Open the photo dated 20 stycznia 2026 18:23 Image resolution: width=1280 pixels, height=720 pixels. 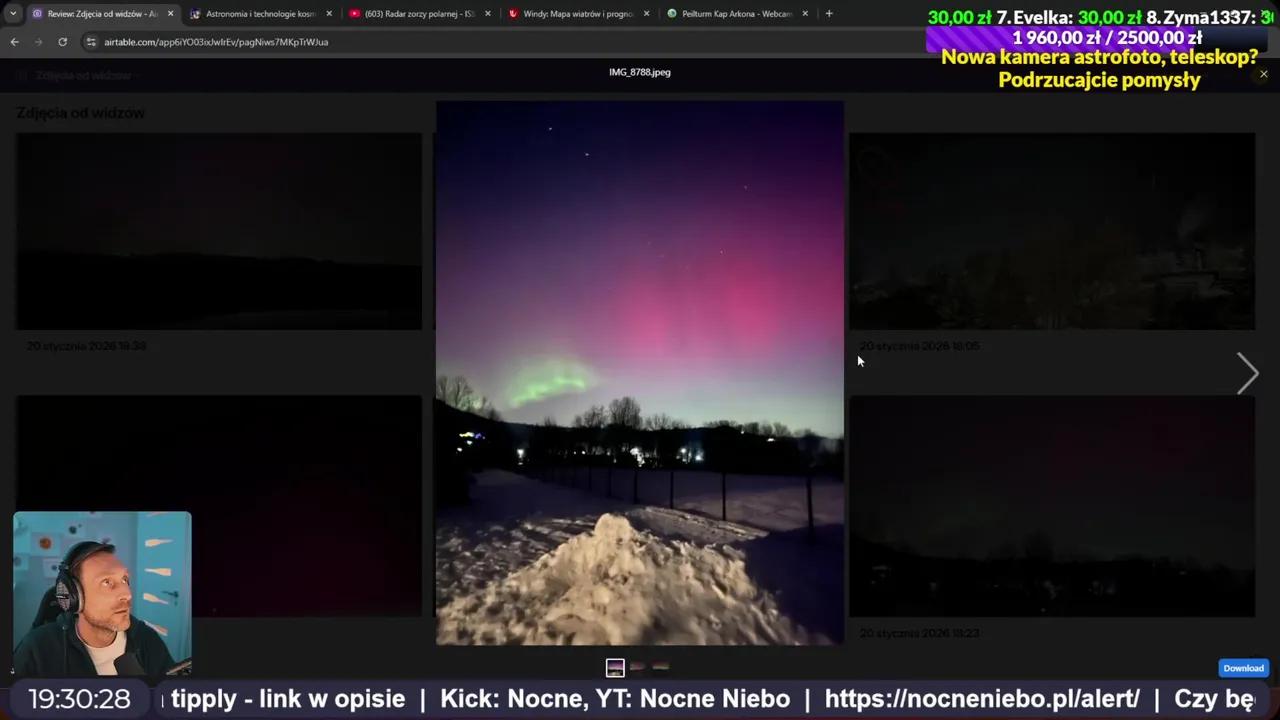tap(1052, 507)
